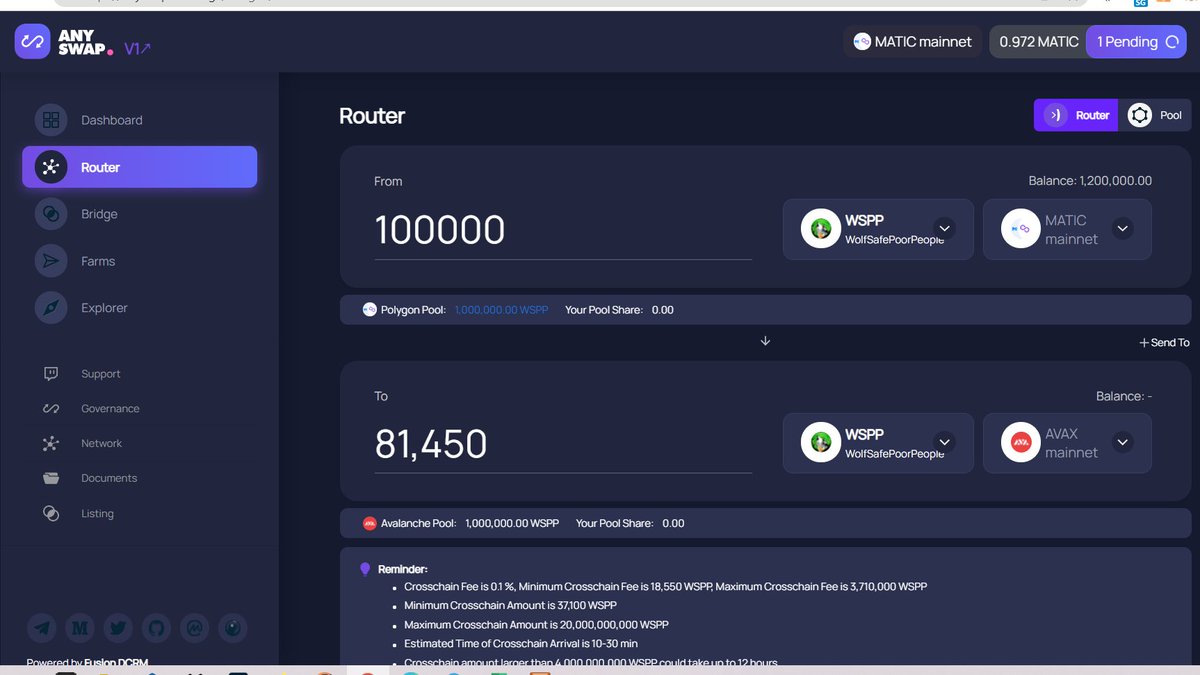Switch to the Router tab
This screenshot has height=675, width=1200.
1076,115
